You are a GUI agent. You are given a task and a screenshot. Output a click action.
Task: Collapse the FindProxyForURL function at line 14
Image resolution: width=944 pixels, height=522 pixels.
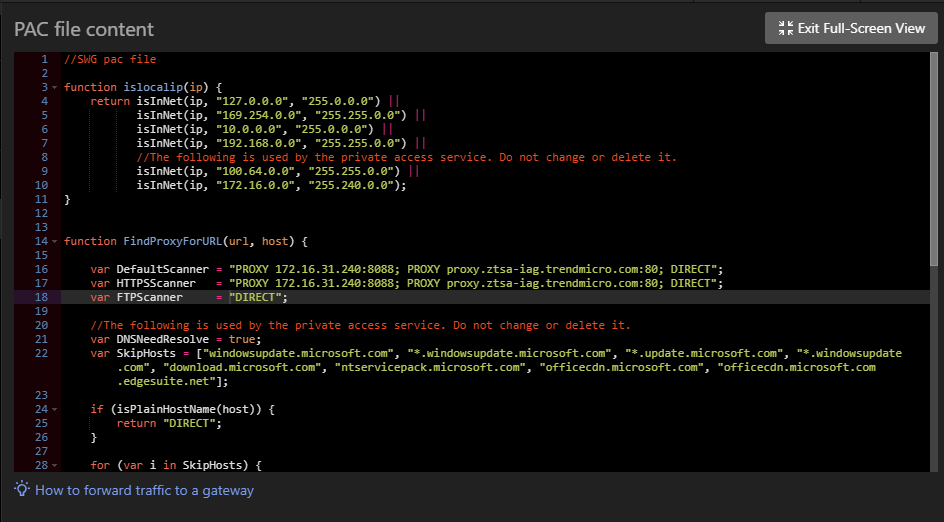click(55, 242)
